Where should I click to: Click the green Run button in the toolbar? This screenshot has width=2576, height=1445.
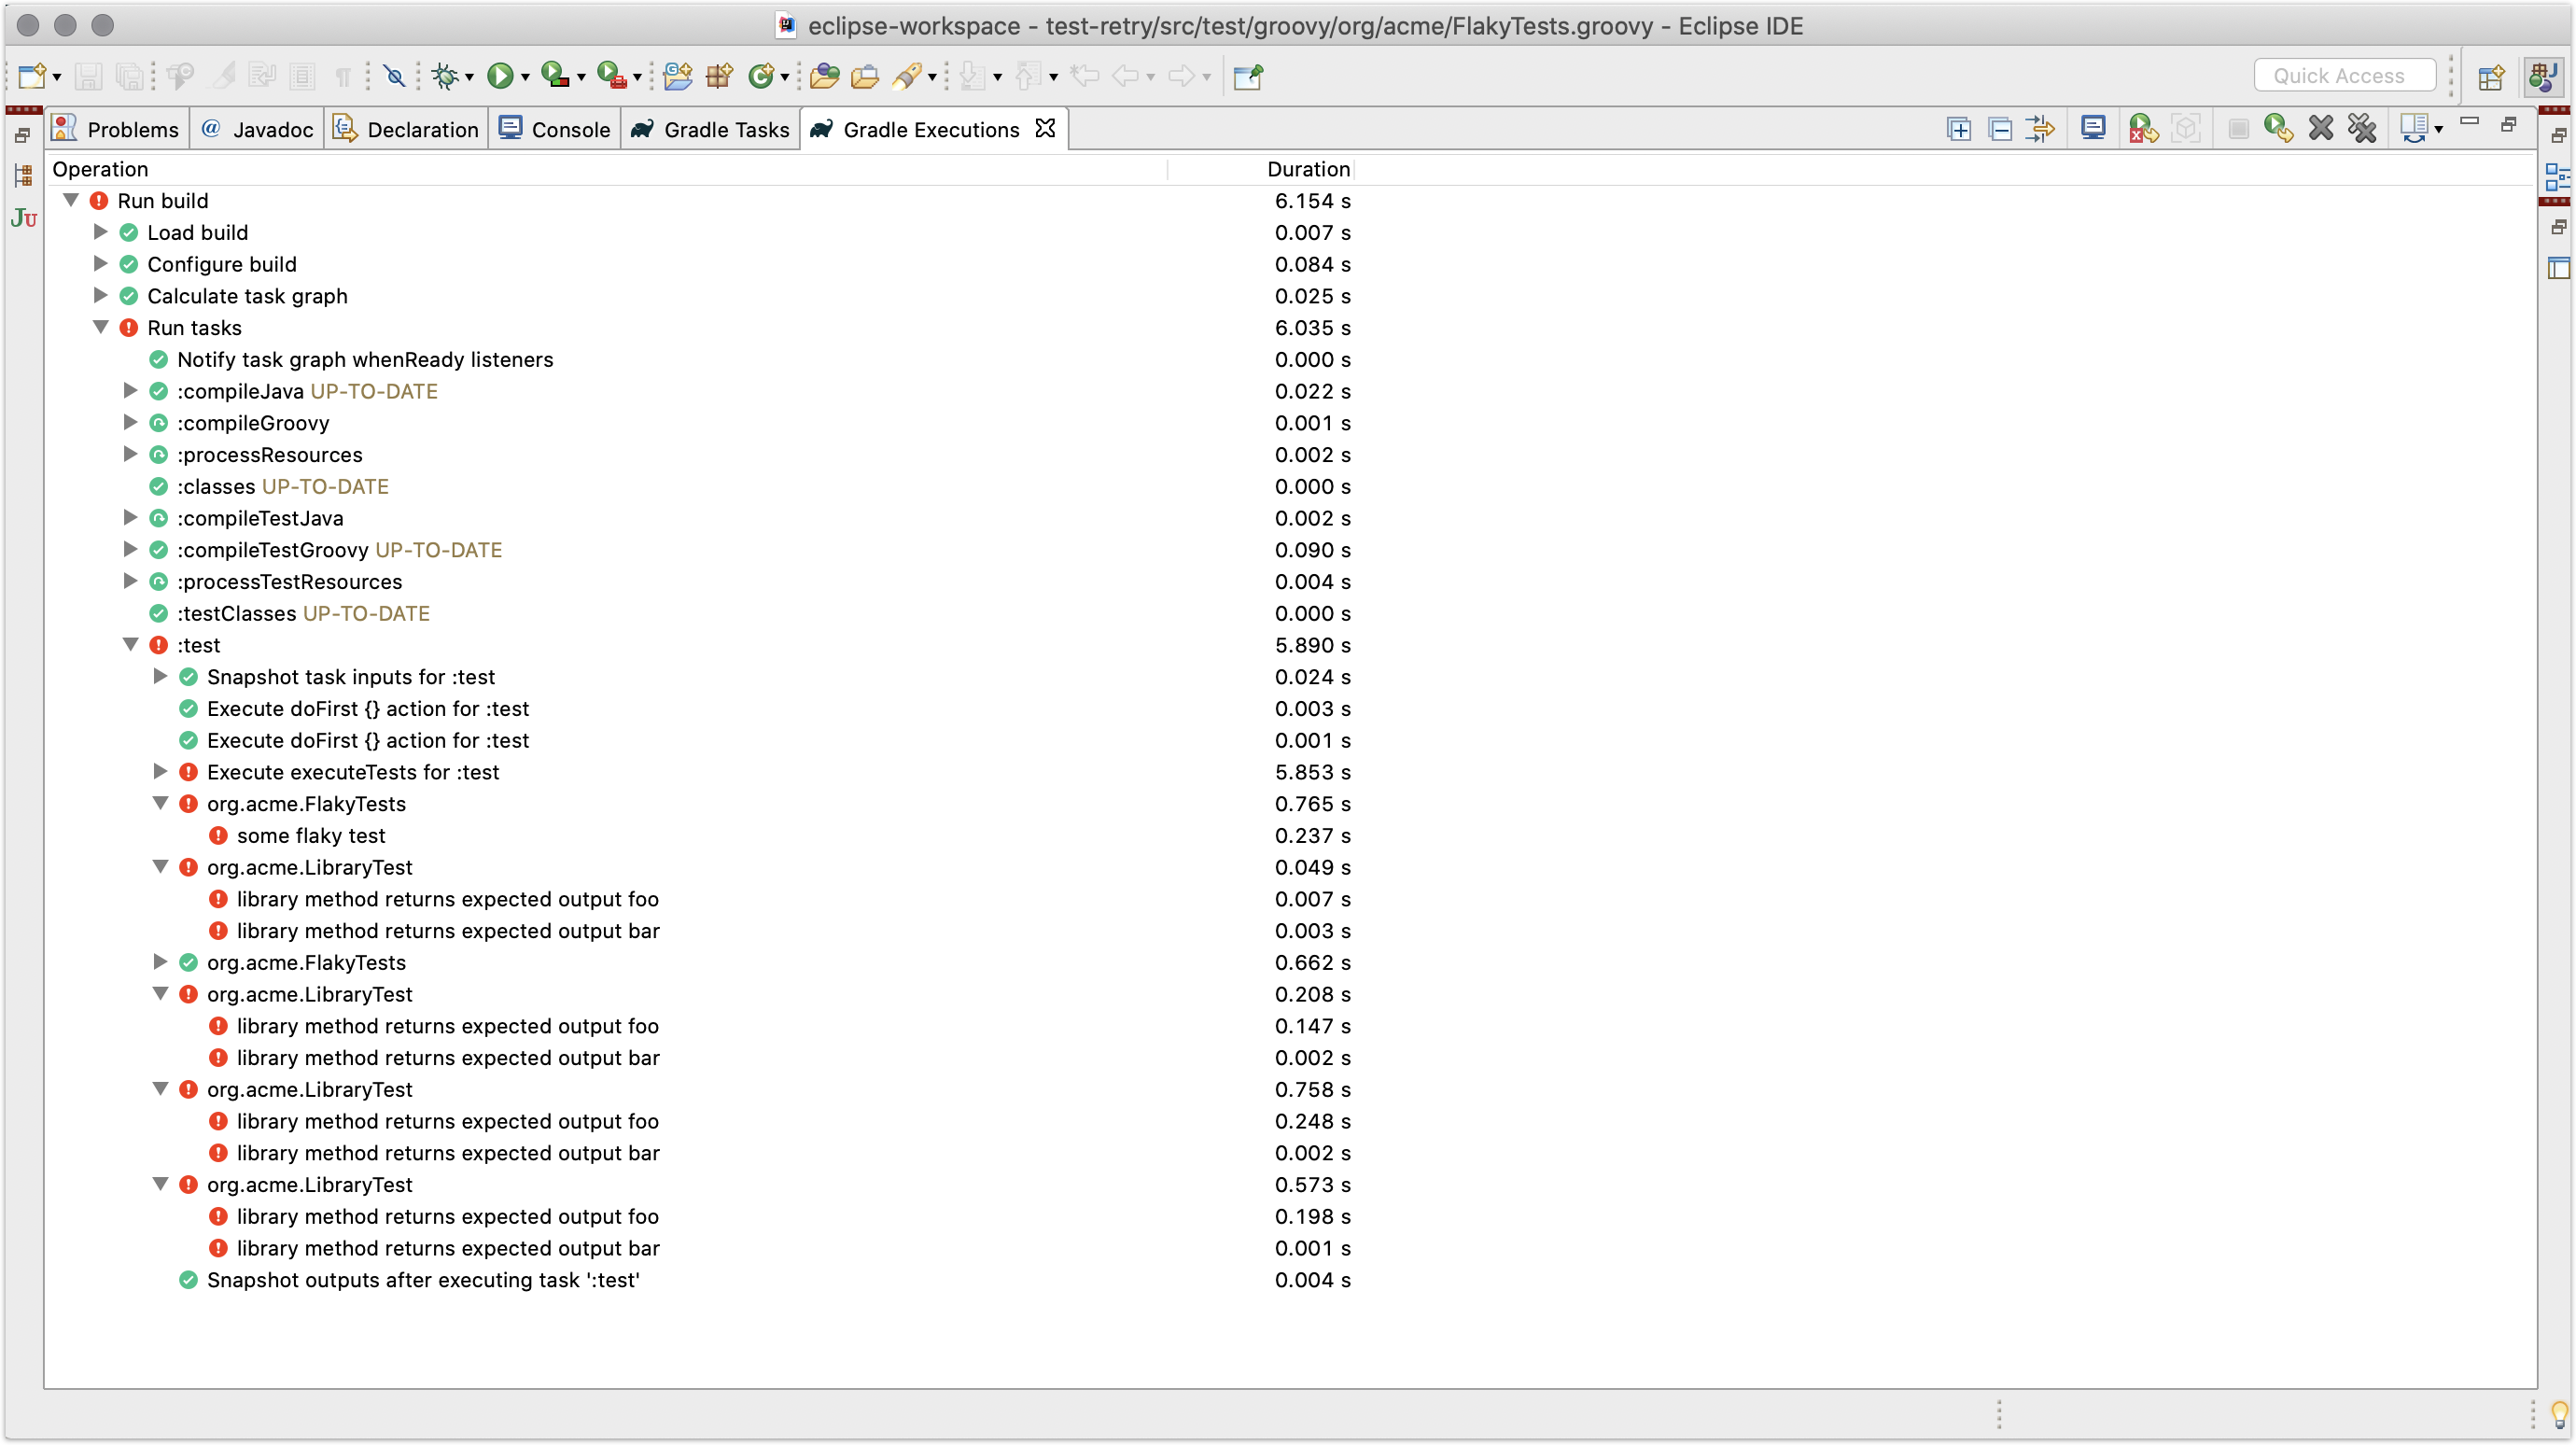point(500,76)
